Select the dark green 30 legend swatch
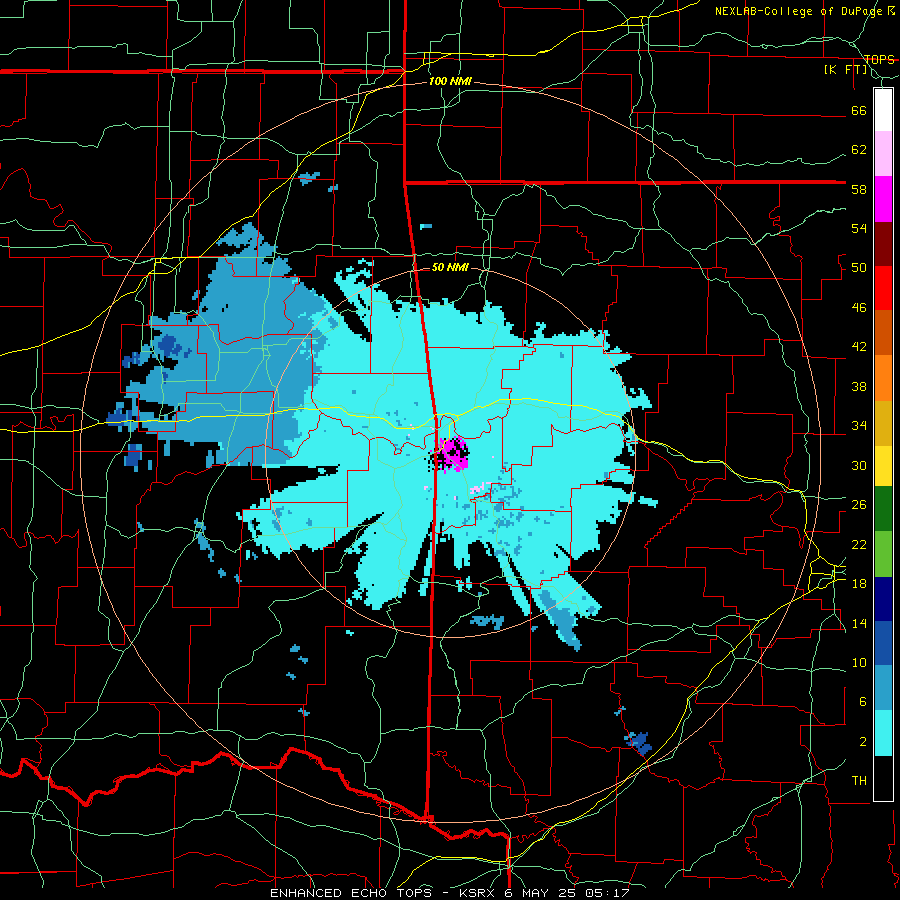This screenshot has height=900, width=900. pos(883,509)
